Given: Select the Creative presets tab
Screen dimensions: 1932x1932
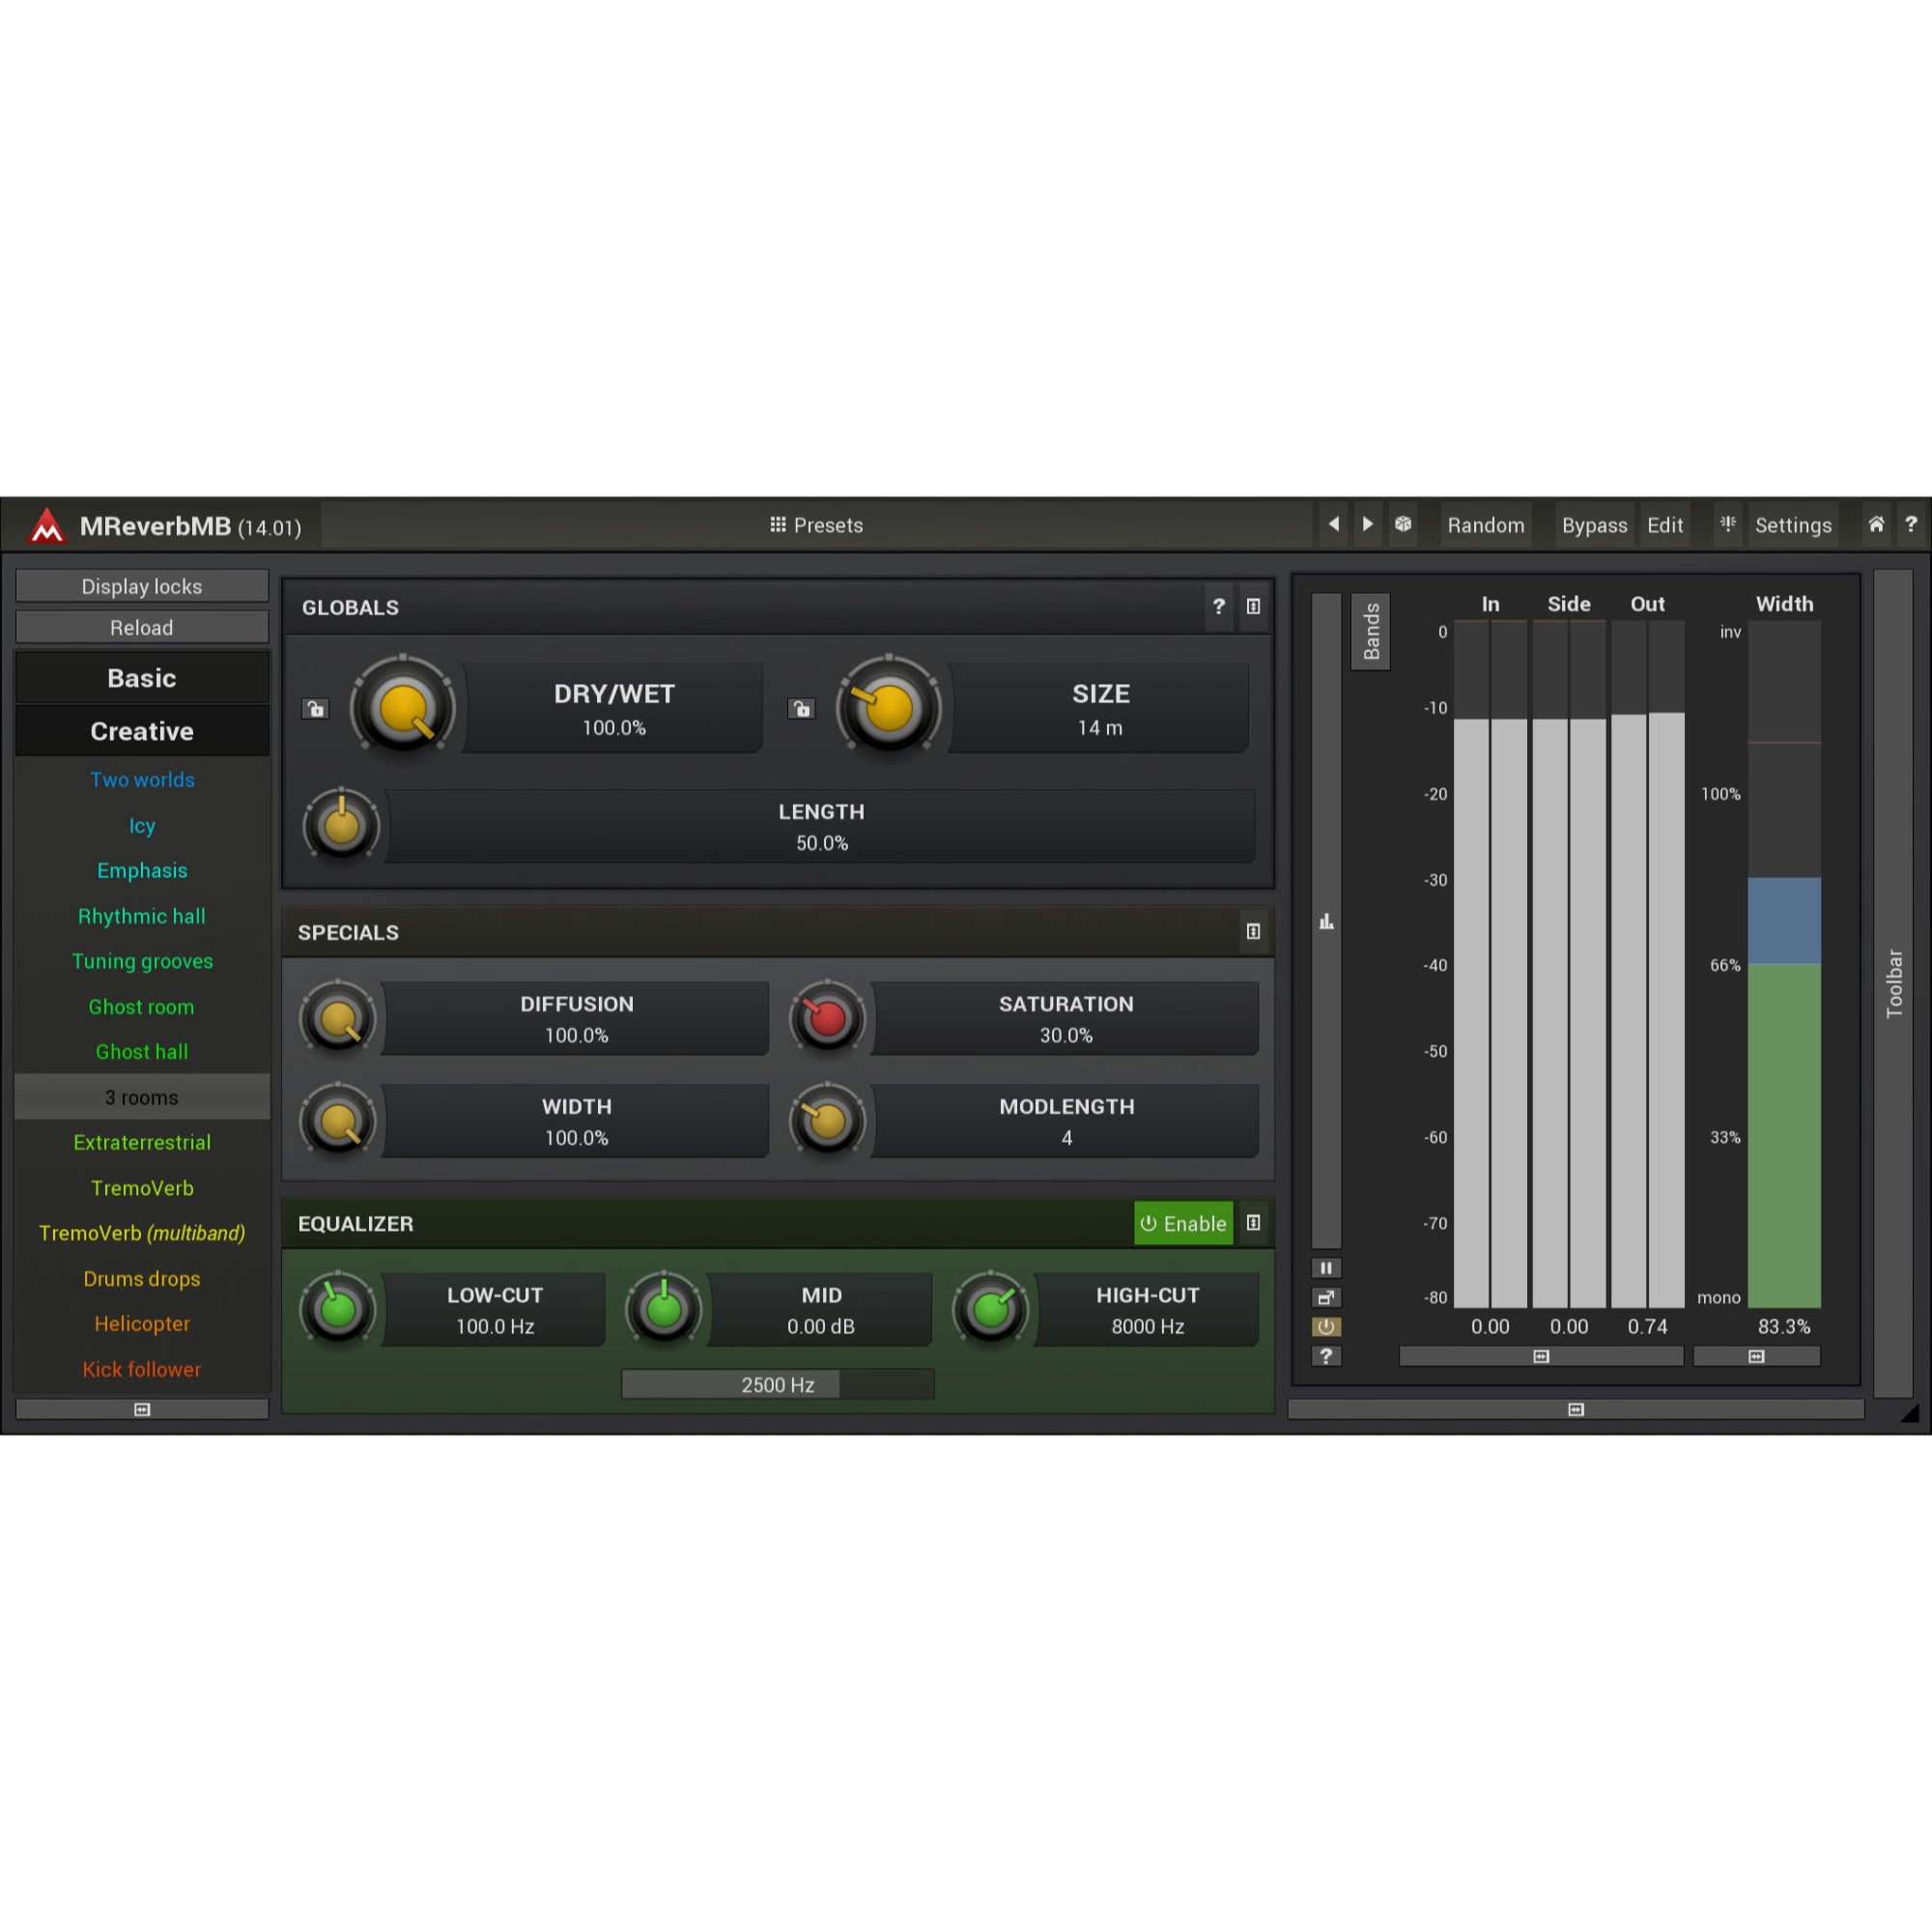Looking at the screenshot, I should 142,731.
